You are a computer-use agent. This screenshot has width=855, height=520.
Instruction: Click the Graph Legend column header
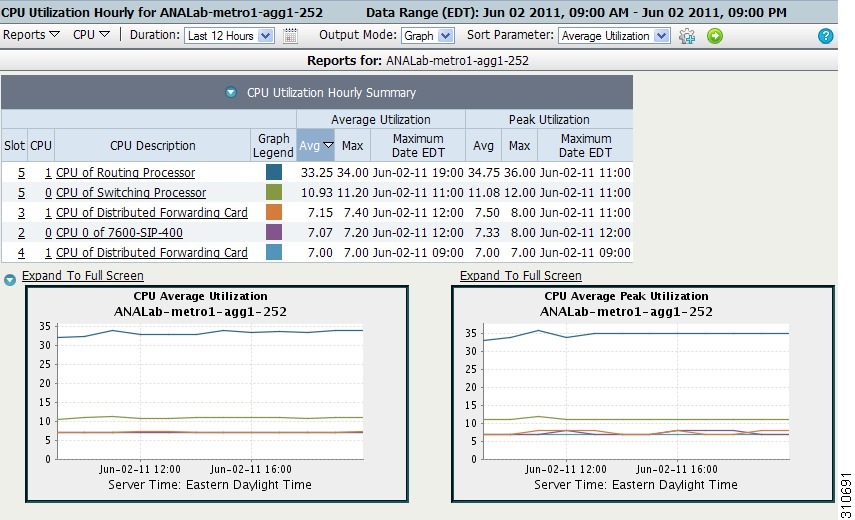(x=273, y=146)
